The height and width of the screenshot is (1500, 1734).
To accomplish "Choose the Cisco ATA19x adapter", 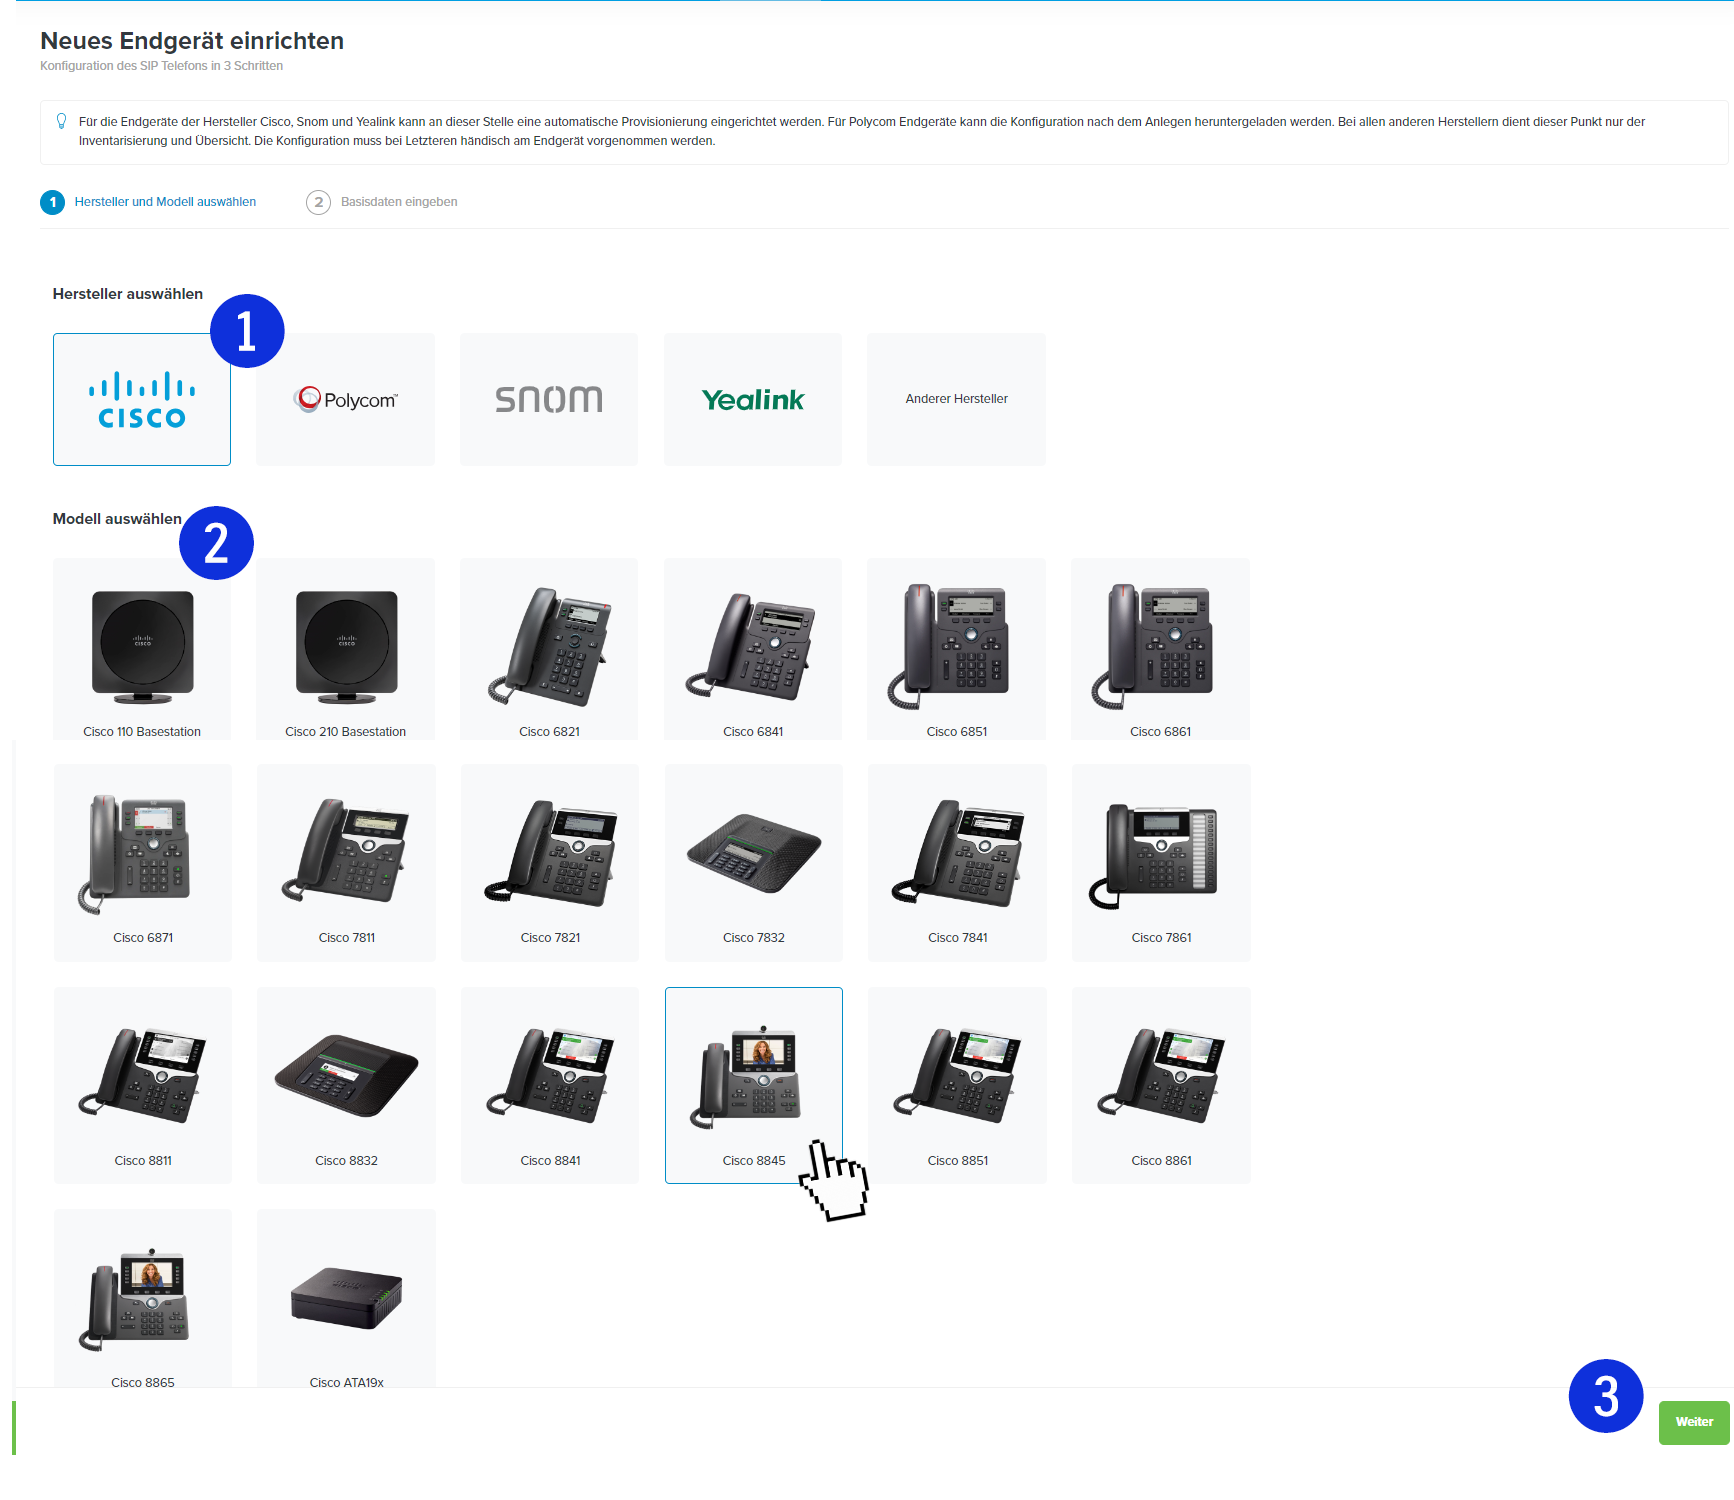I will [x=347, y=1298].
